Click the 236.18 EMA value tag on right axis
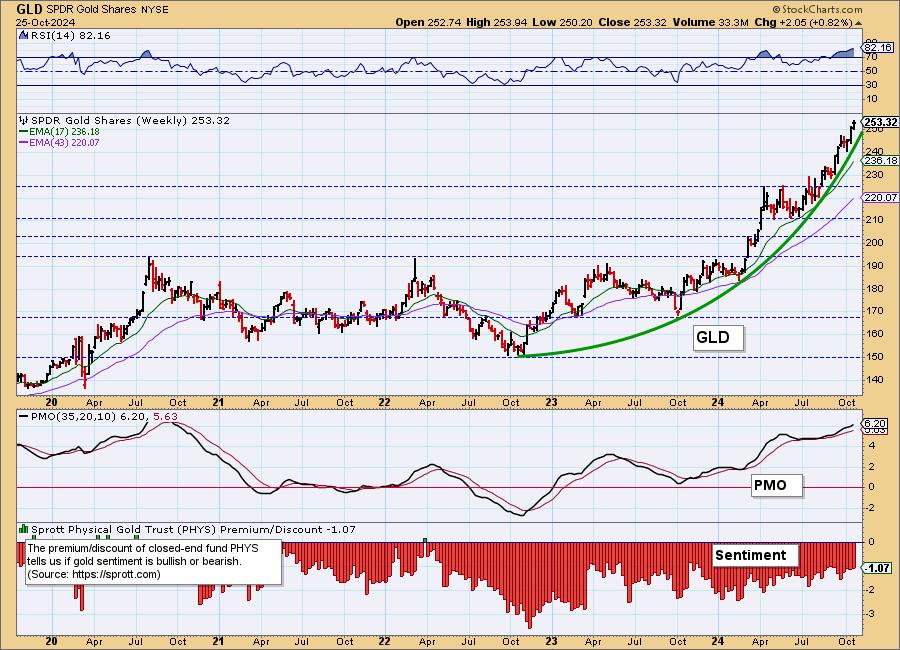Image resolution: width=900 pixels, height=650 pixels. [x=880, y=161]
